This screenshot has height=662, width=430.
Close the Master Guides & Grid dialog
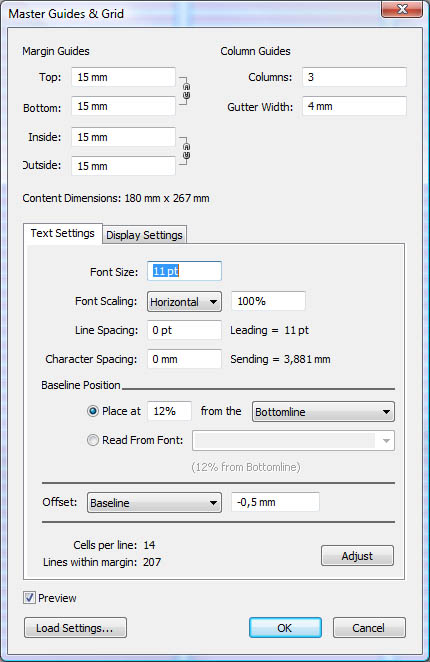pos(402,9)
